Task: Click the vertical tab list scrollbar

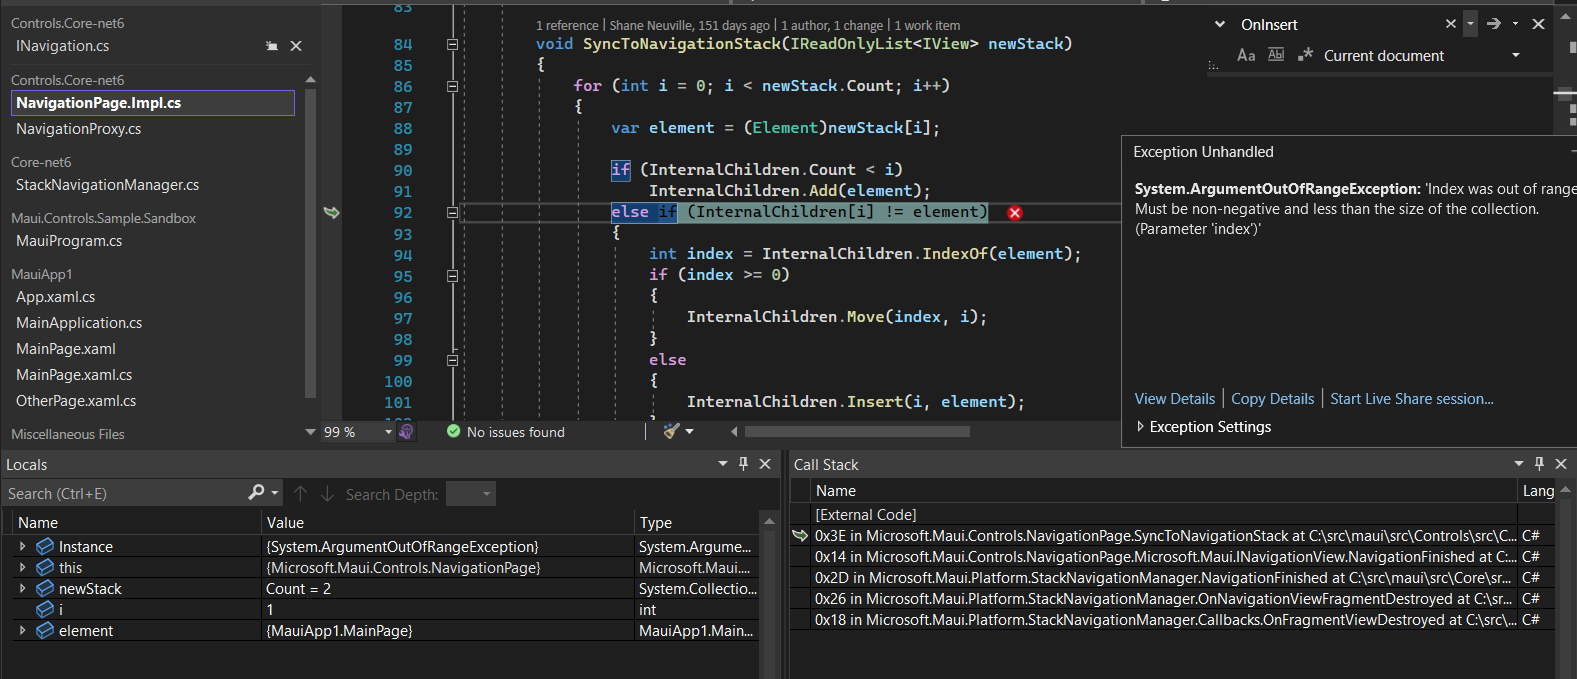Action: (310, 243)
